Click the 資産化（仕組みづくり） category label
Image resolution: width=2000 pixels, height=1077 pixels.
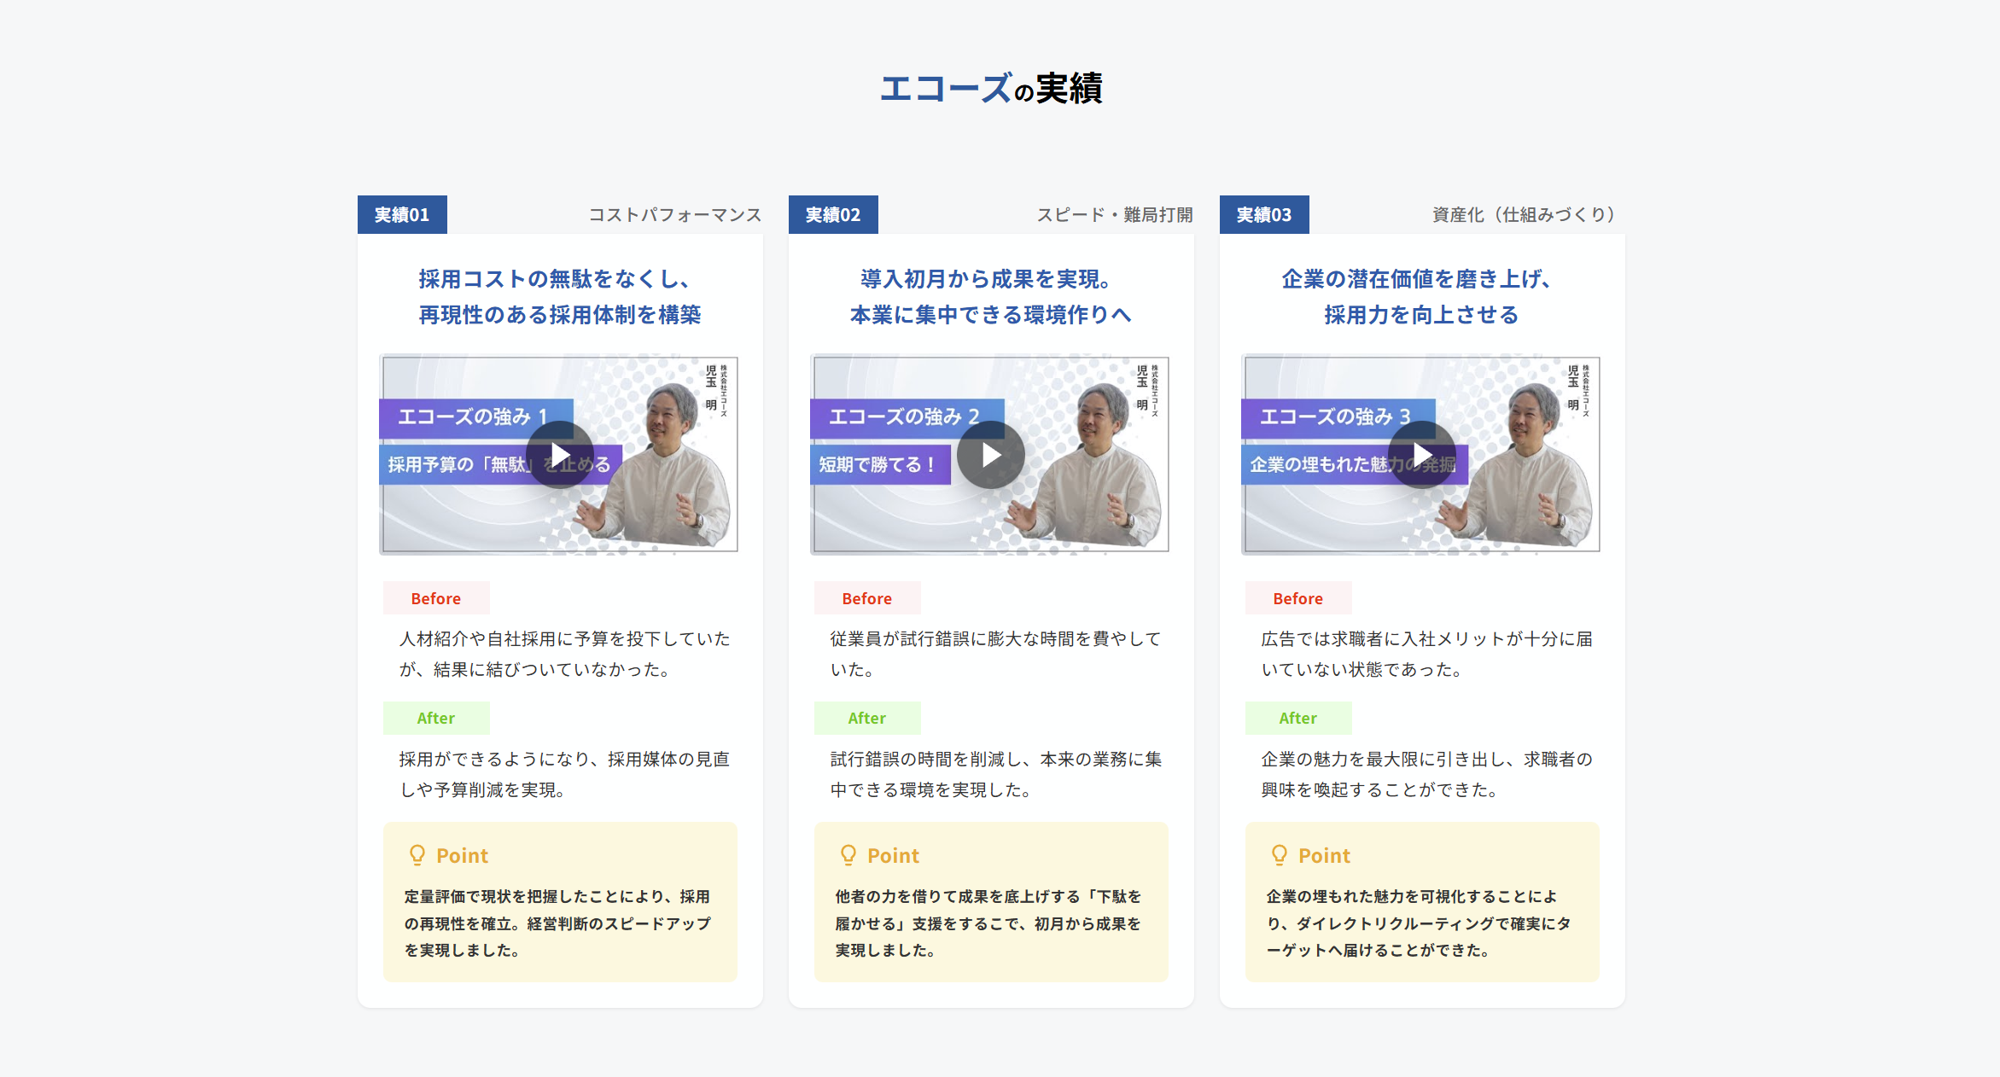pos(1523,215)
